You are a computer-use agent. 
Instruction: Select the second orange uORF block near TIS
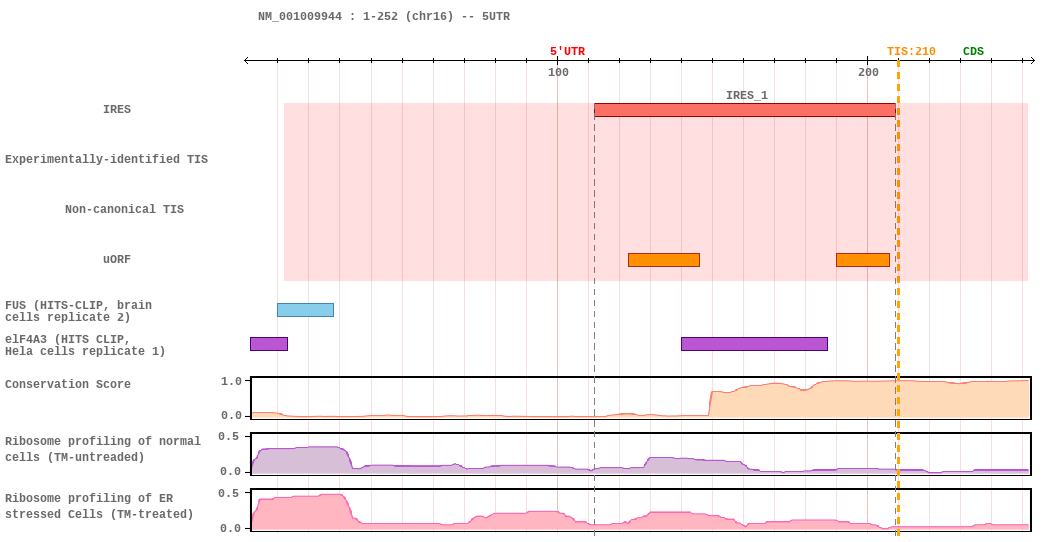[862, 260]
